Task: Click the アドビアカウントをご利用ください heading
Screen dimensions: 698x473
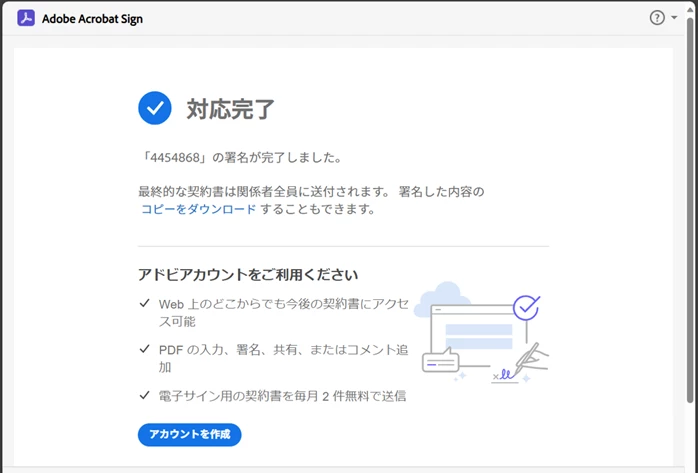Action: tap(248, 275)
